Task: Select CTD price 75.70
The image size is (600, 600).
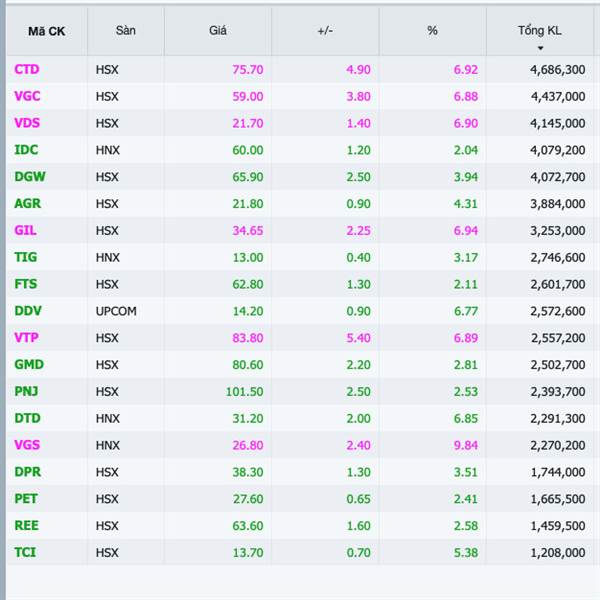Action: pos(248,70)
